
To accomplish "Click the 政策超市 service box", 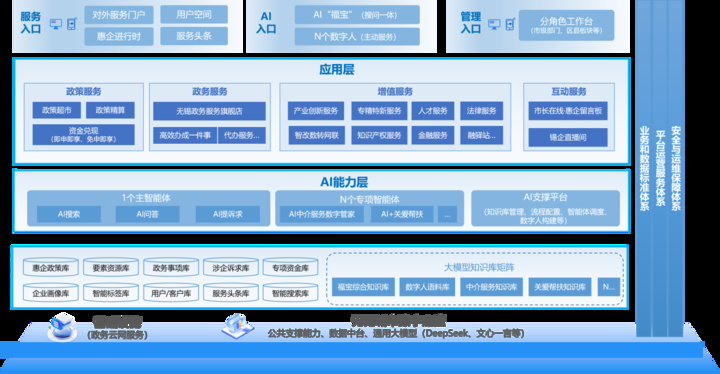I will pyautogui.click(x=57, y=110).
